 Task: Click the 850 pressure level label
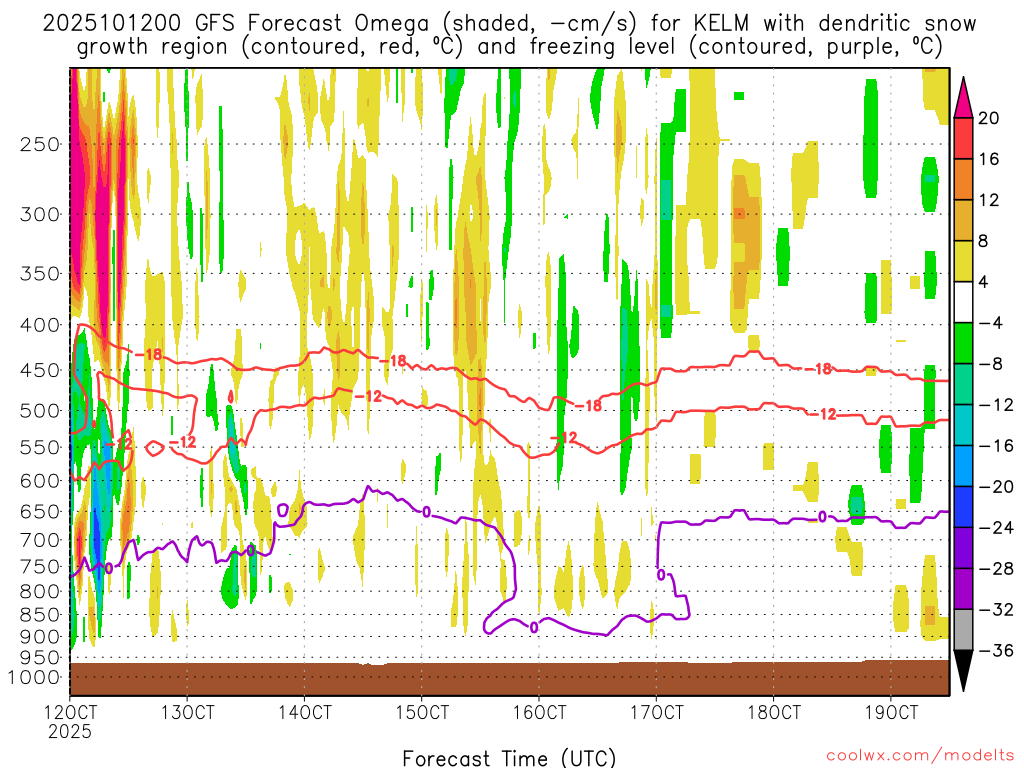coord(40,615)
